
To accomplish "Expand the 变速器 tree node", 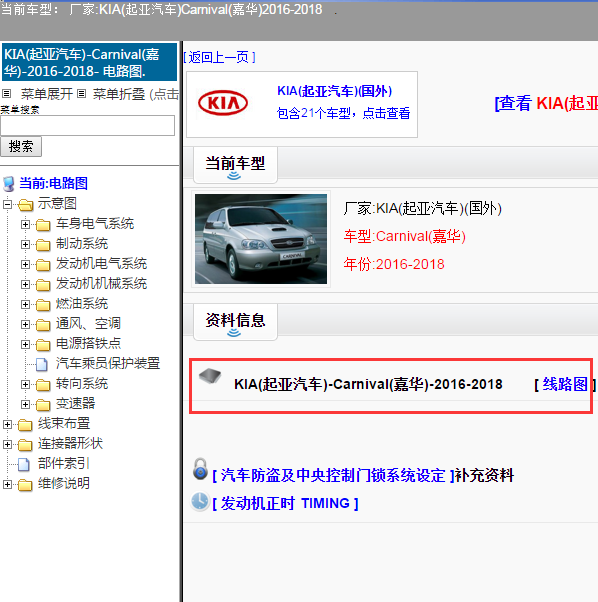I will pyautogui.click(x=25, y=404).
